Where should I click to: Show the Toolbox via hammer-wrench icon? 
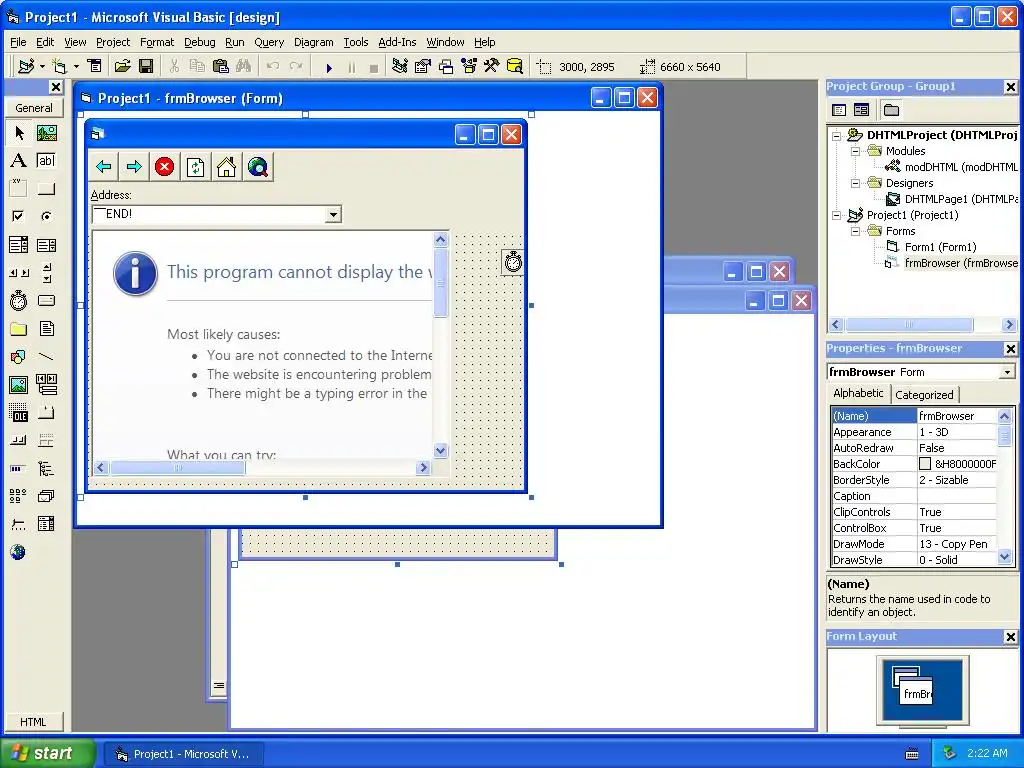[x=492, y=67]
